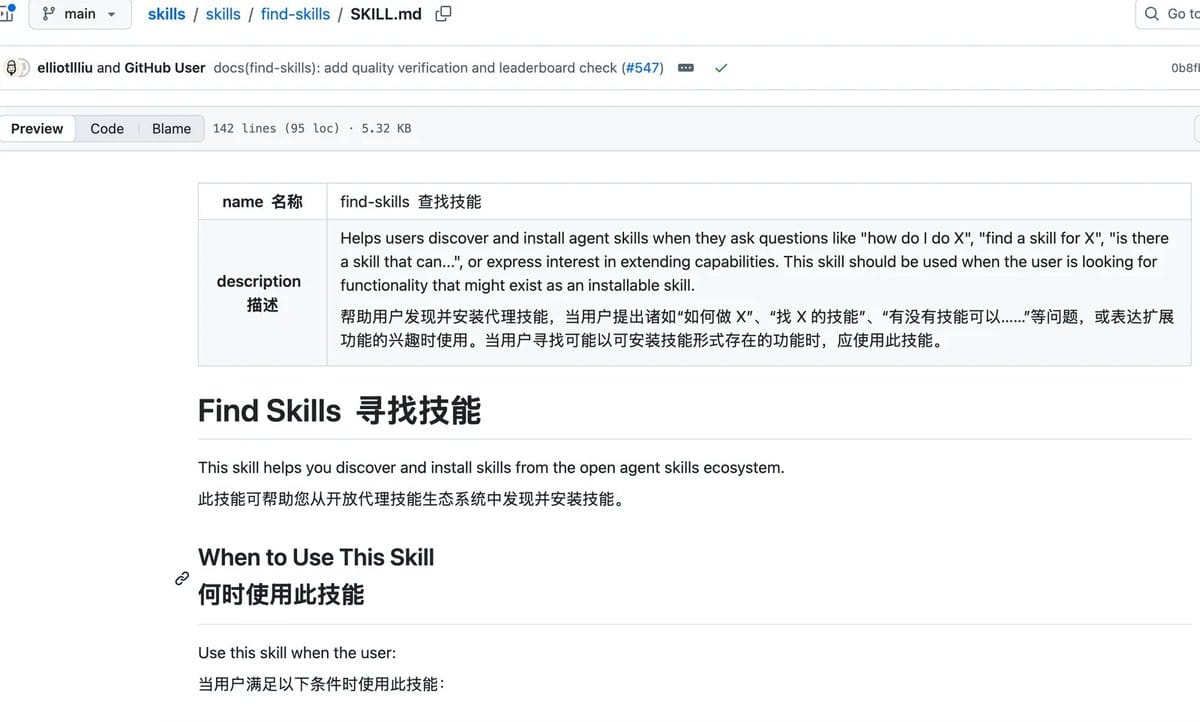Expand commit message ellipsis button
The image size is (1200, 722).
(686, 68)
